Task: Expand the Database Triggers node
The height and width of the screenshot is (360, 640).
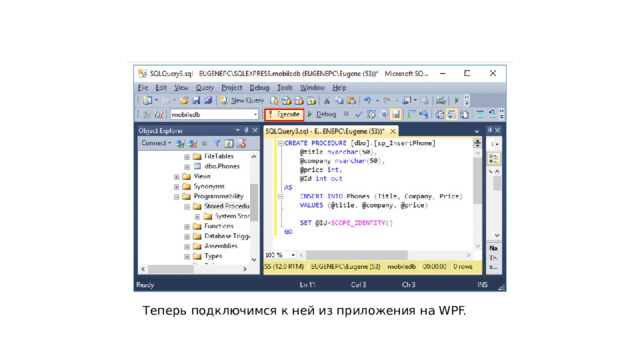Action: [x=187, y=237]
